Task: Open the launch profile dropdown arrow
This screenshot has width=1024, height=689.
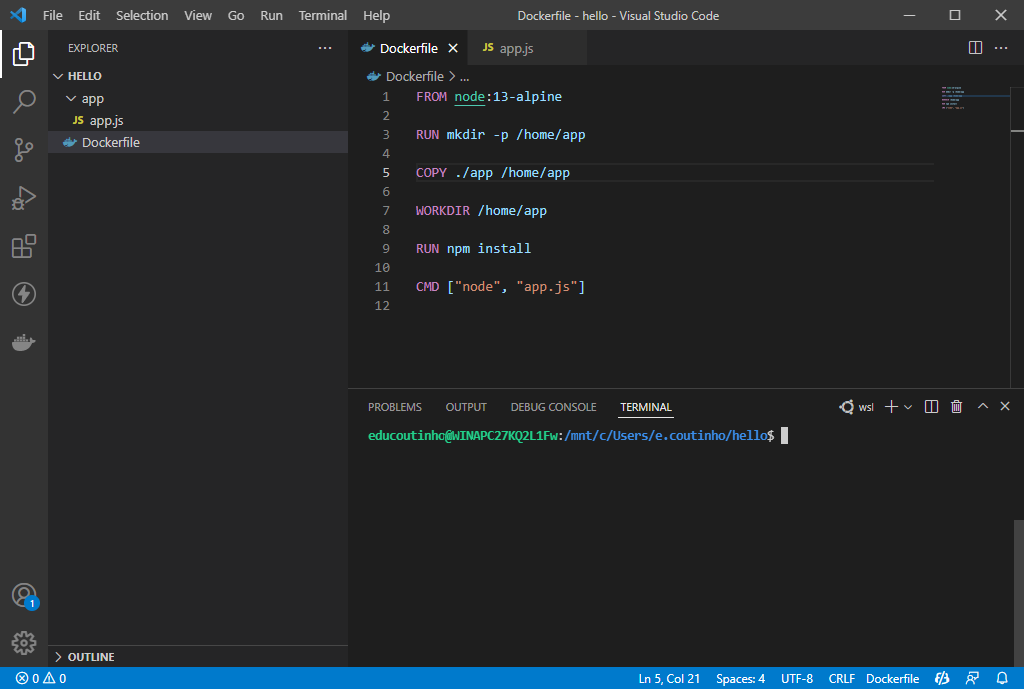Action: tap(908, 407)
